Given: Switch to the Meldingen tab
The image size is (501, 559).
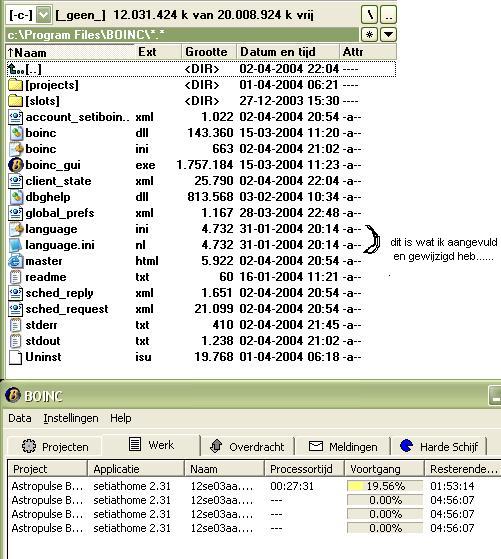Looking at the screenshot, I should (343, 447).
